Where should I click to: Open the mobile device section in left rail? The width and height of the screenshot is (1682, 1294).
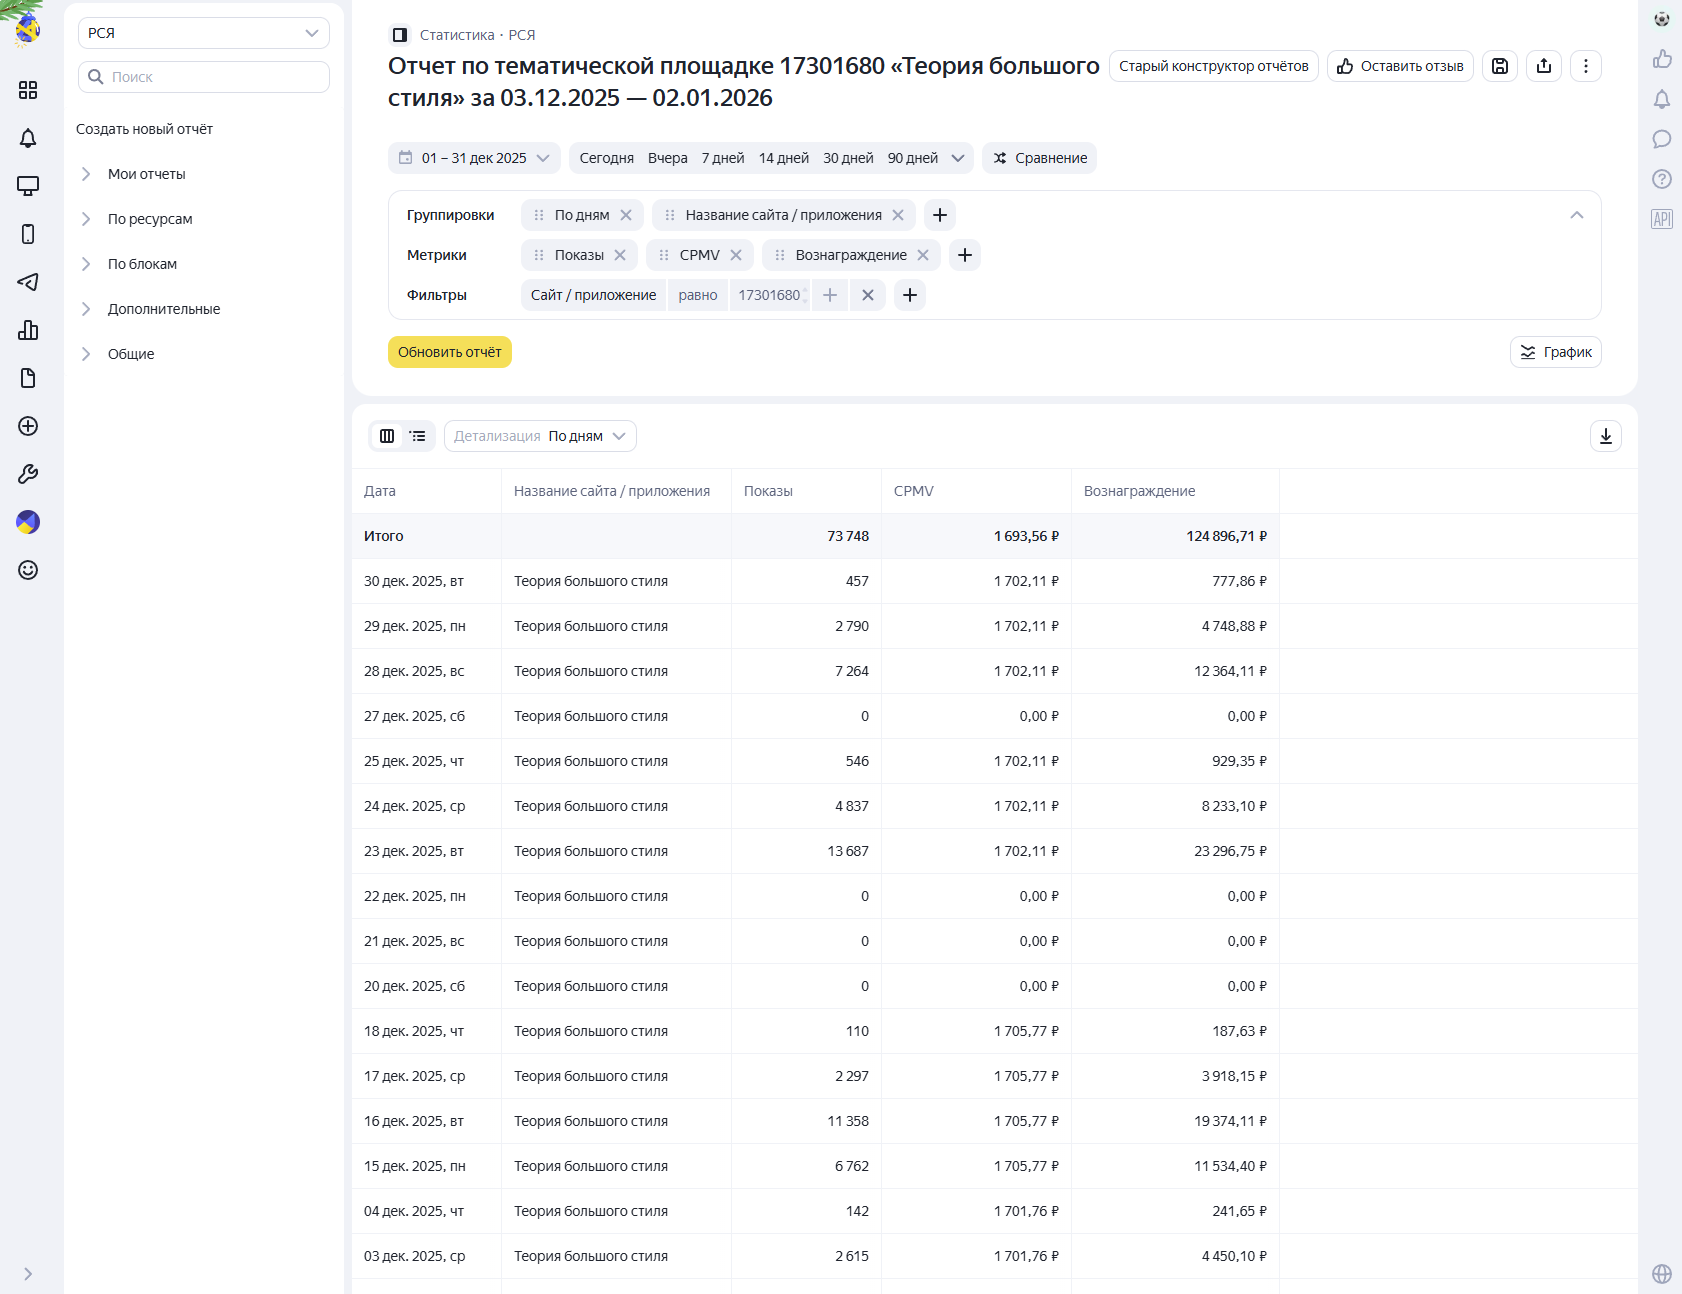coord(28,234)
